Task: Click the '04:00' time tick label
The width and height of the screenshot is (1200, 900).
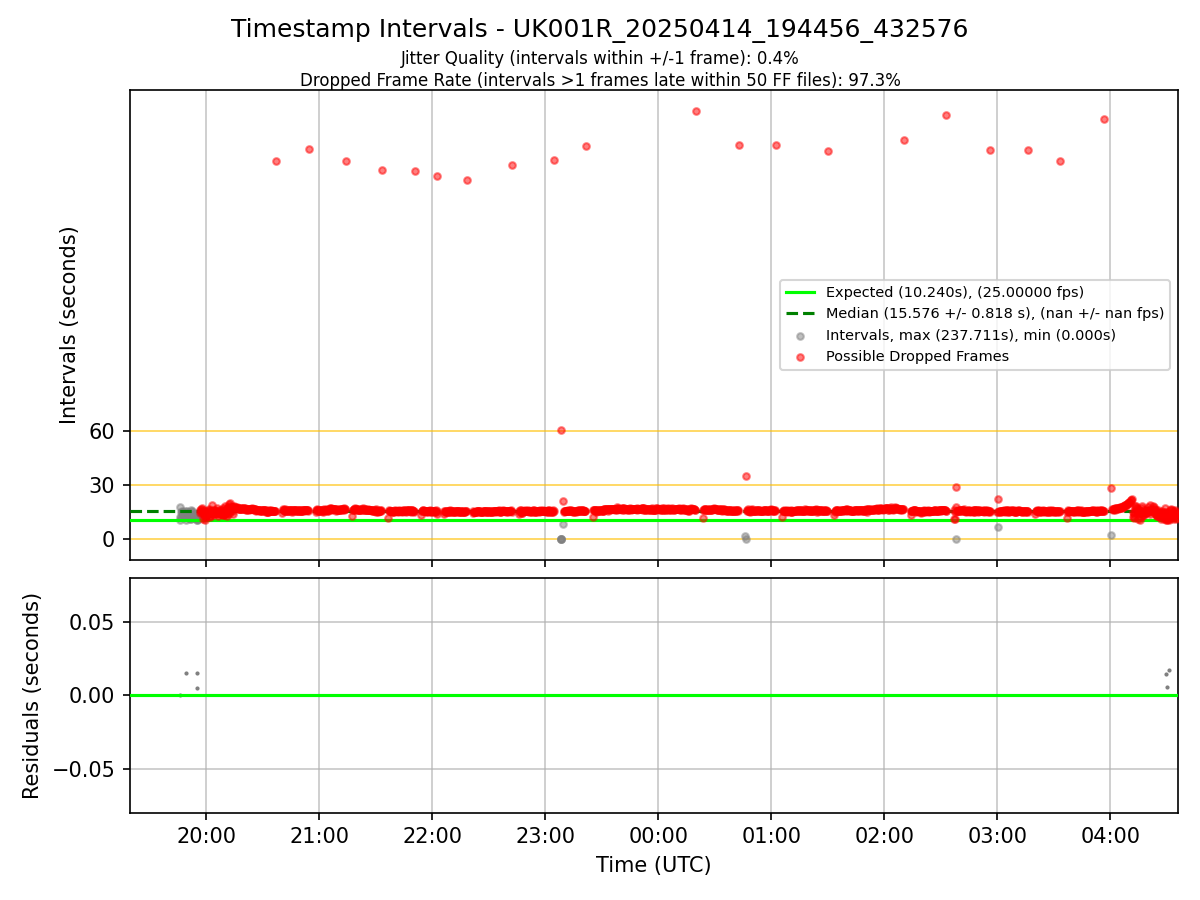Action: [1110, 836]
